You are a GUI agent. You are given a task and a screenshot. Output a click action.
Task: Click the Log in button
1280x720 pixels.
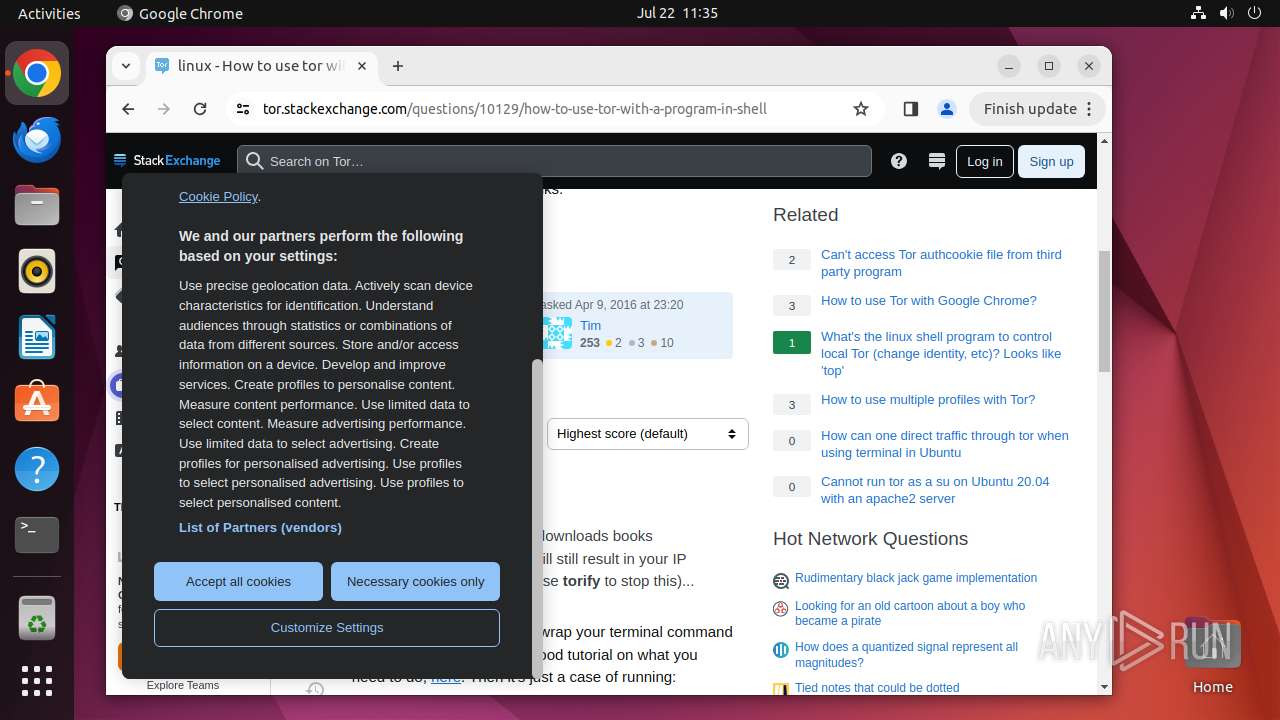tap(984, 161)
